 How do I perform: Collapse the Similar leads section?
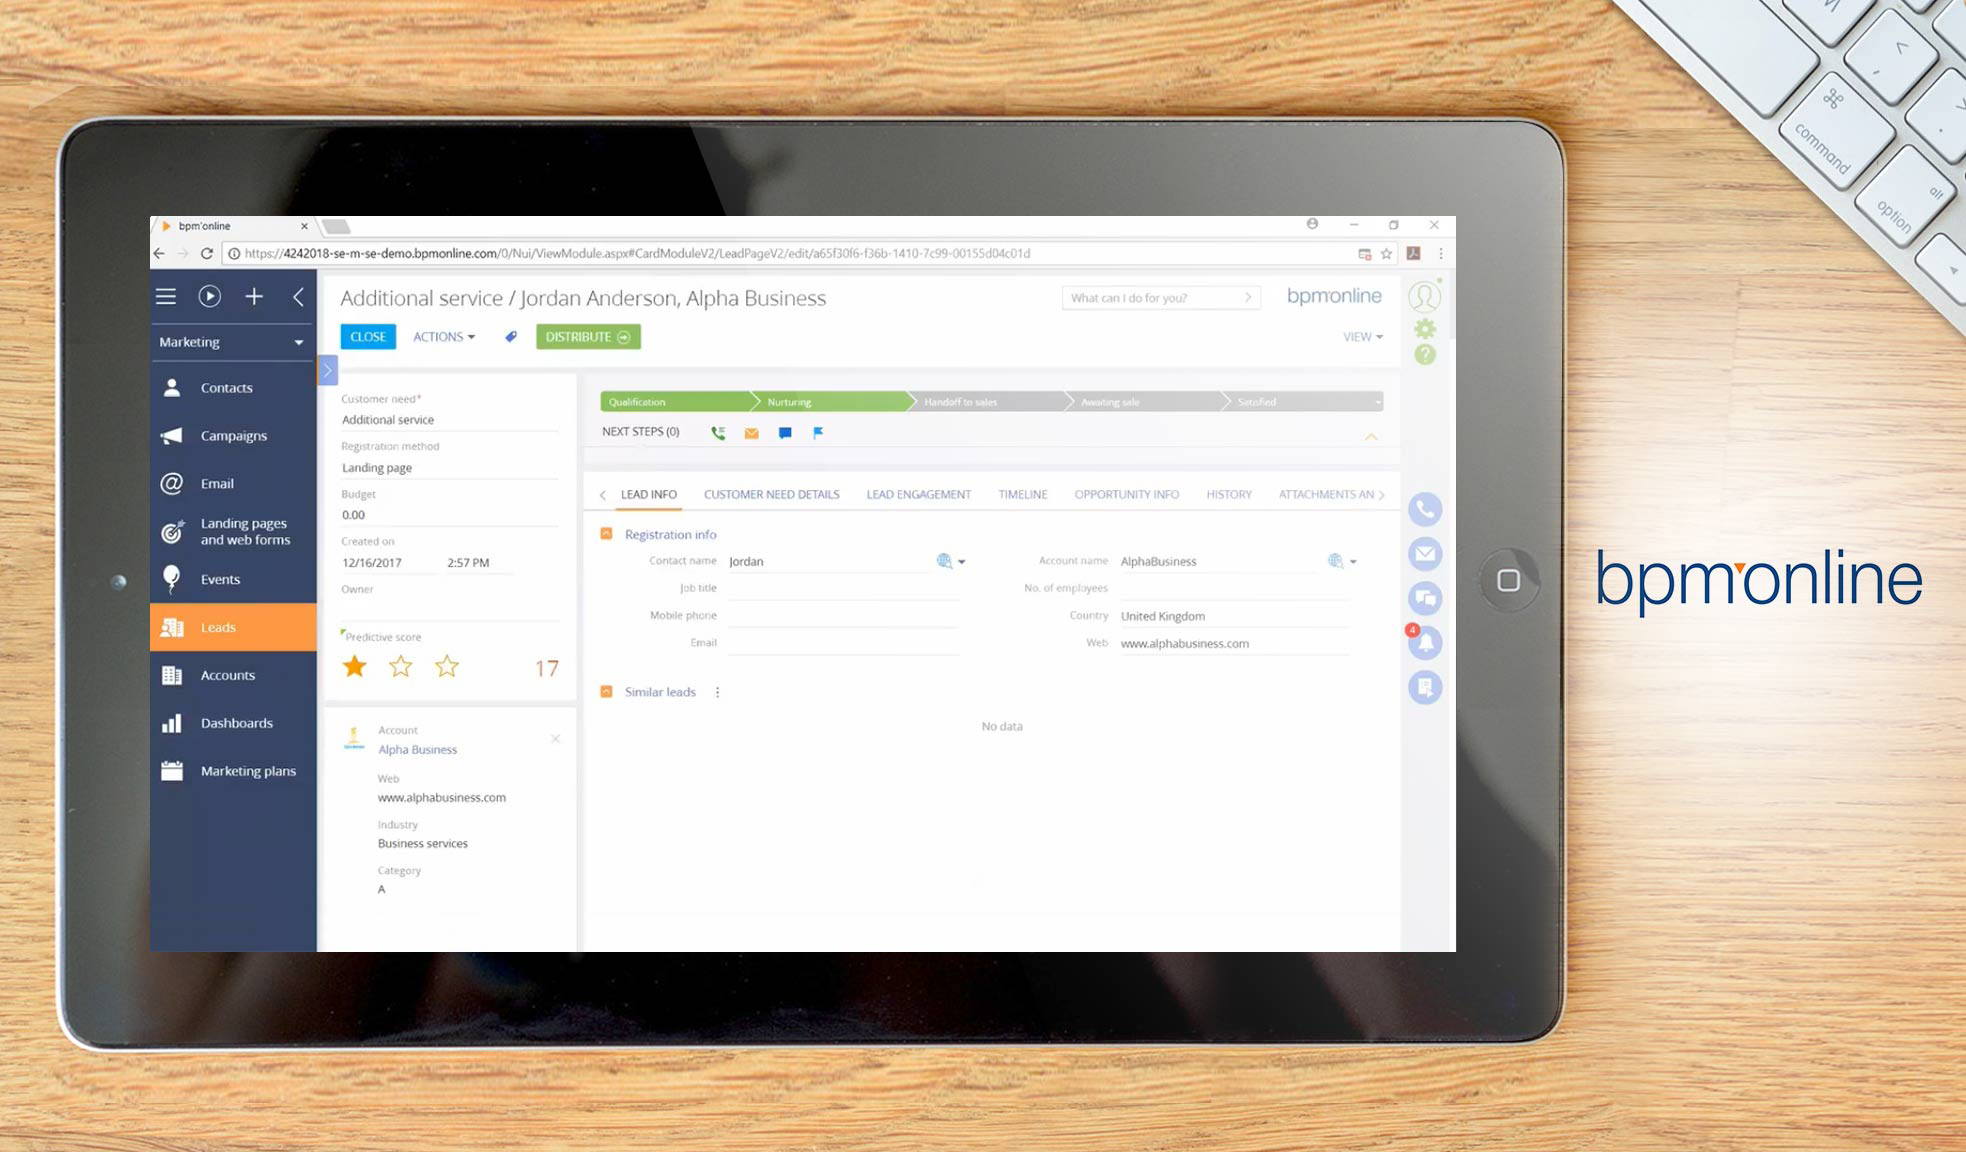[606, 692]
